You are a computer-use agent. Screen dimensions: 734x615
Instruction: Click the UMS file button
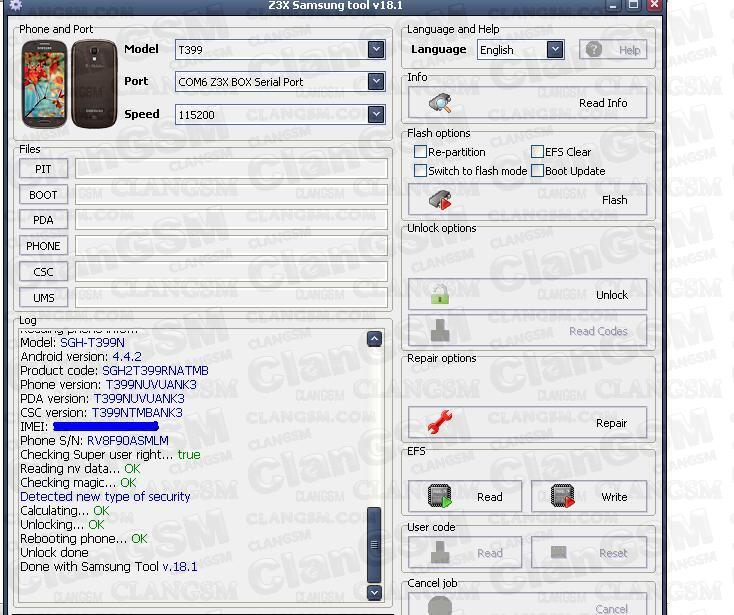pyautogui.click(x=44, y=298)
